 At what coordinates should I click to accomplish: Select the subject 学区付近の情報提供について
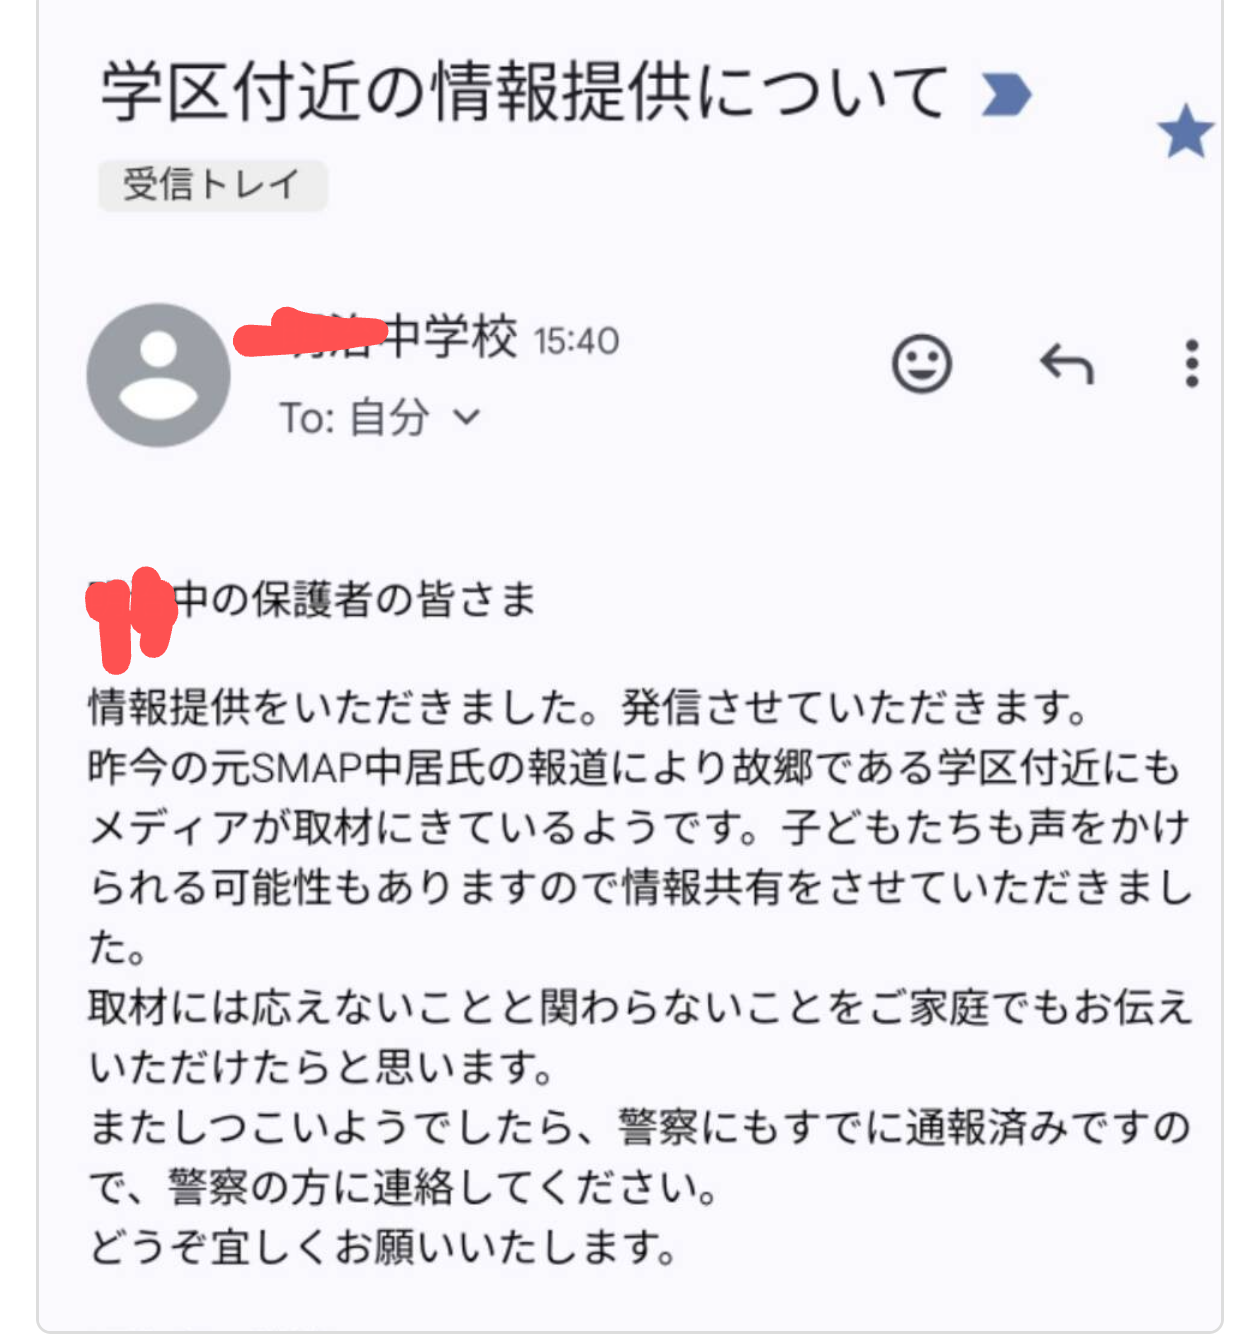coord(524,92)
